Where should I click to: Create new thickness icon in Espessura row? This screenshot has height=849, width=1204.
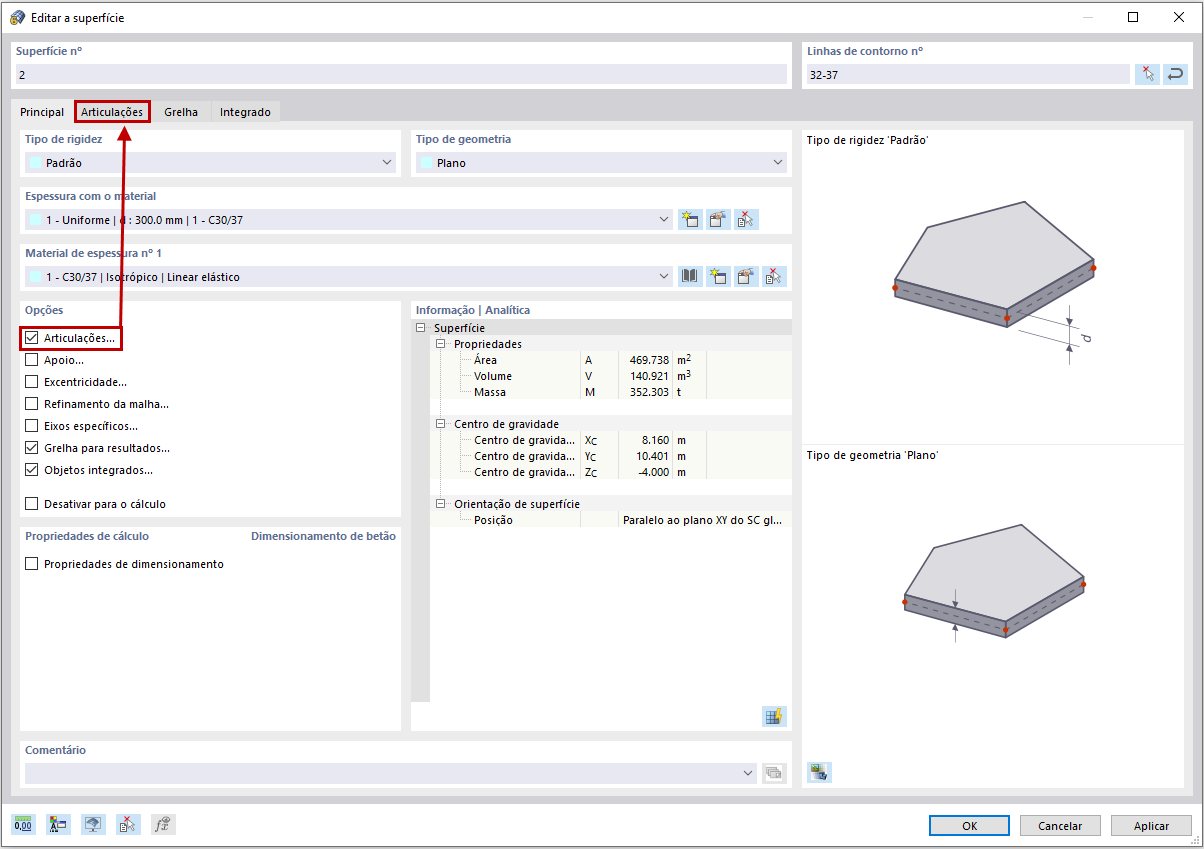pyautogui.click(x=689, y=220)
